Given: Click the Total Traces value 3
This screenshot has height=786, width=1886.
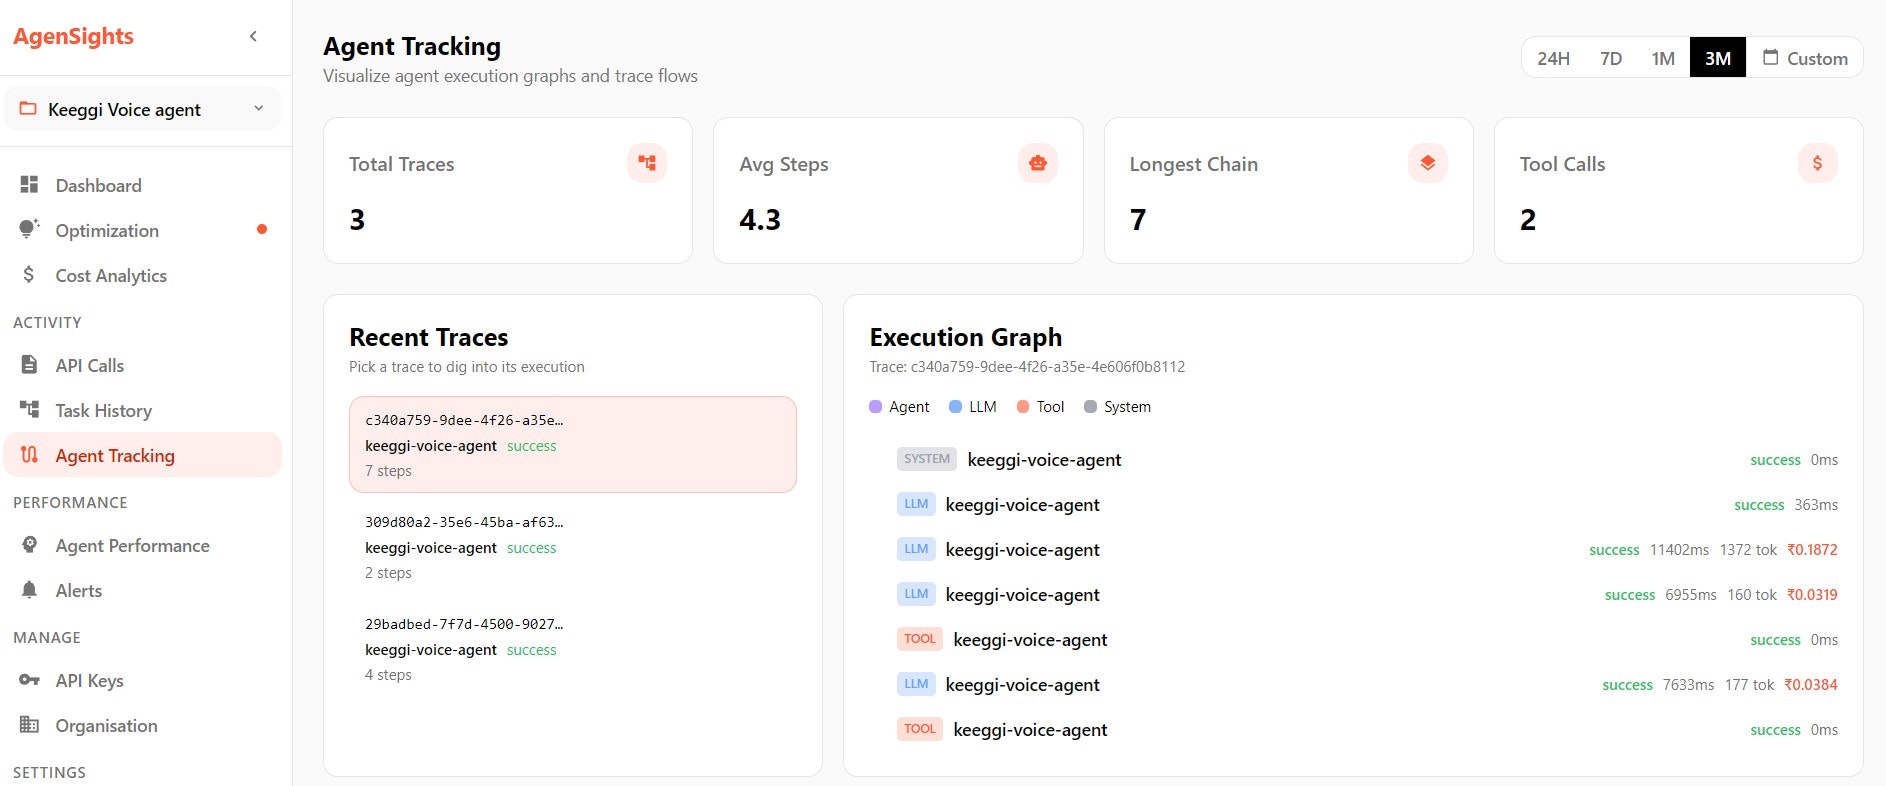Looking at the screenshot, I should click(357, 219).
